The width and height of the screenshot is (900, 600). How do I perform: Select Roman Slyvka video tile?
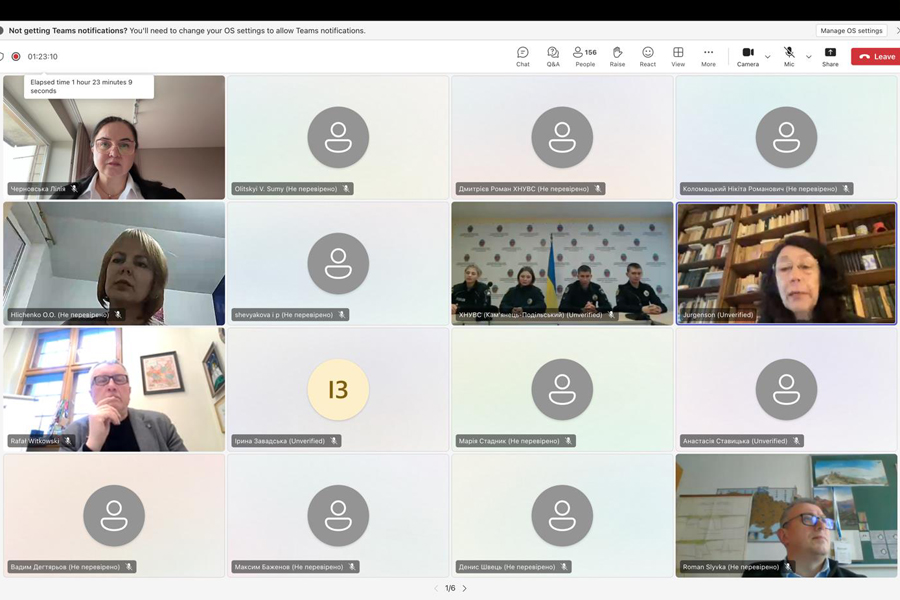(786, 516)
